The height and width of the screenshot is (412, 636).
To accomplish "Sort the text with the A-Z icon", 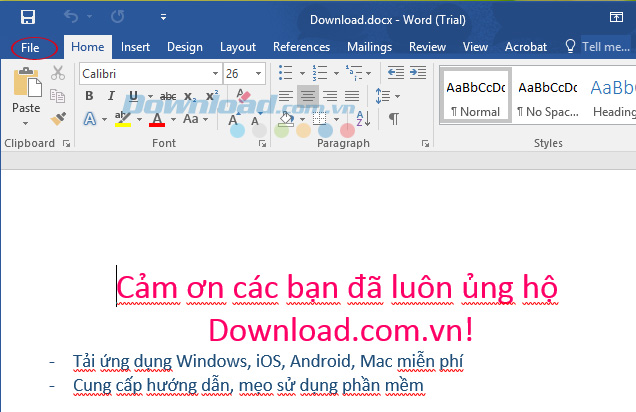I will pyautogui.click(x=363, y=119).
